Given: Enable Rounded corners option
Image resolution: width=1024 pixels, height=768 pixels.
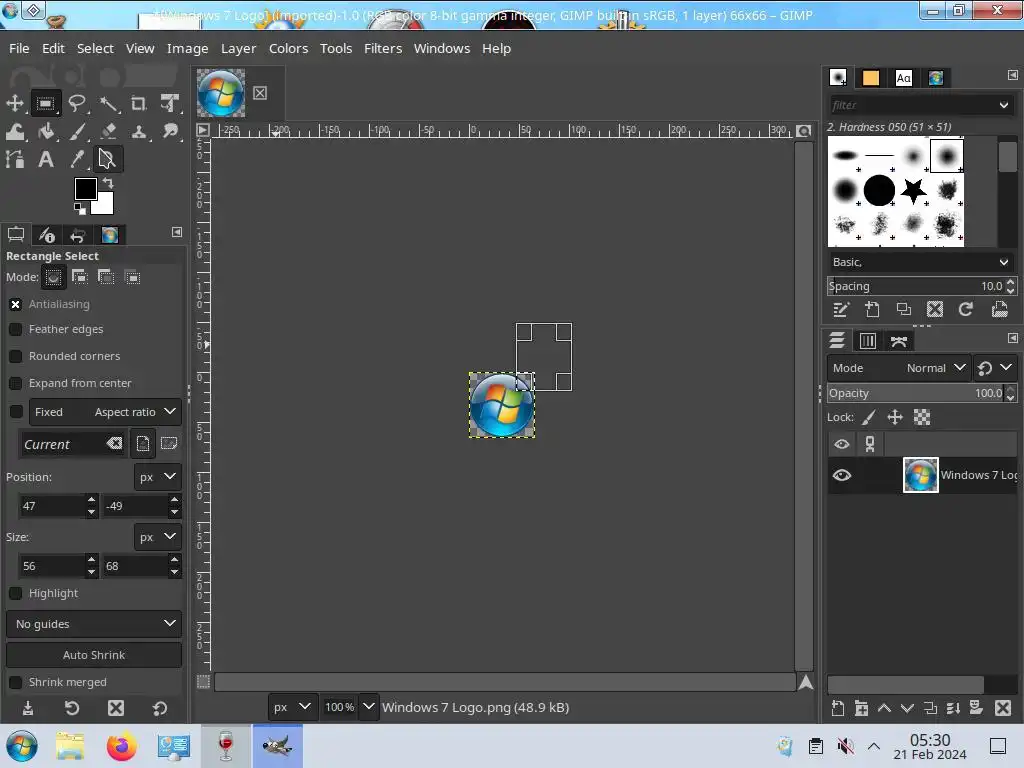Looking at the screenshot, I should [16, 356].
